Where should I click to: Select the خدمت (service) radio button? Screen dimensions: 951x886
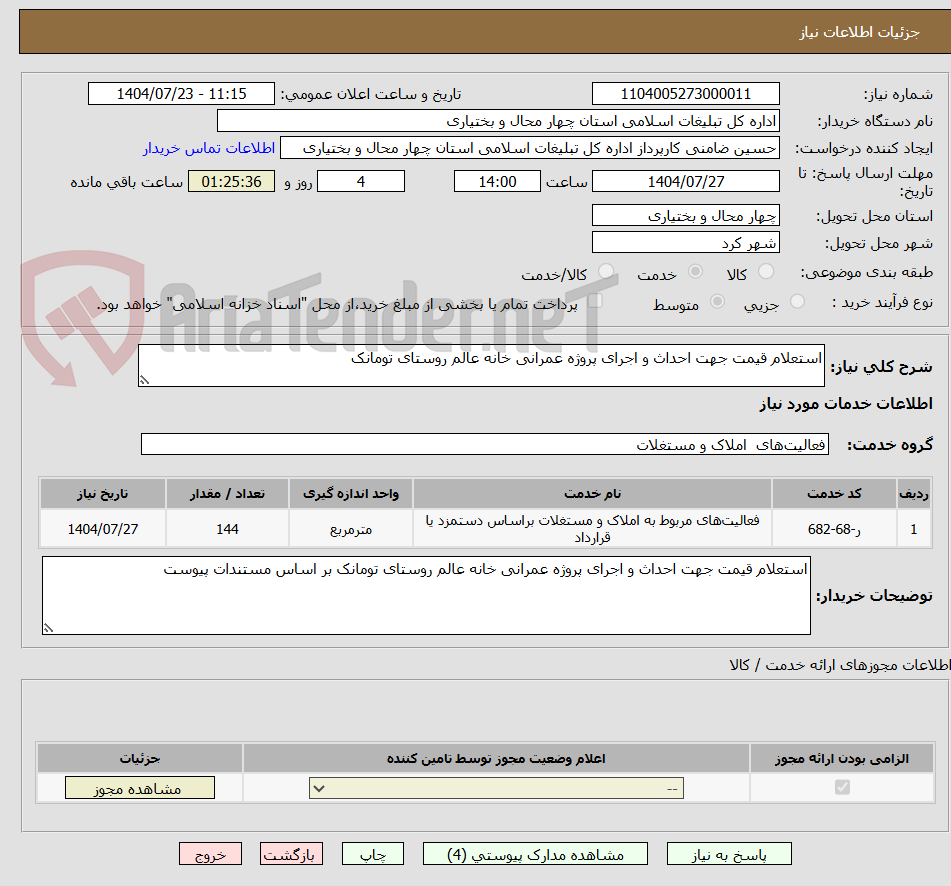695,271
